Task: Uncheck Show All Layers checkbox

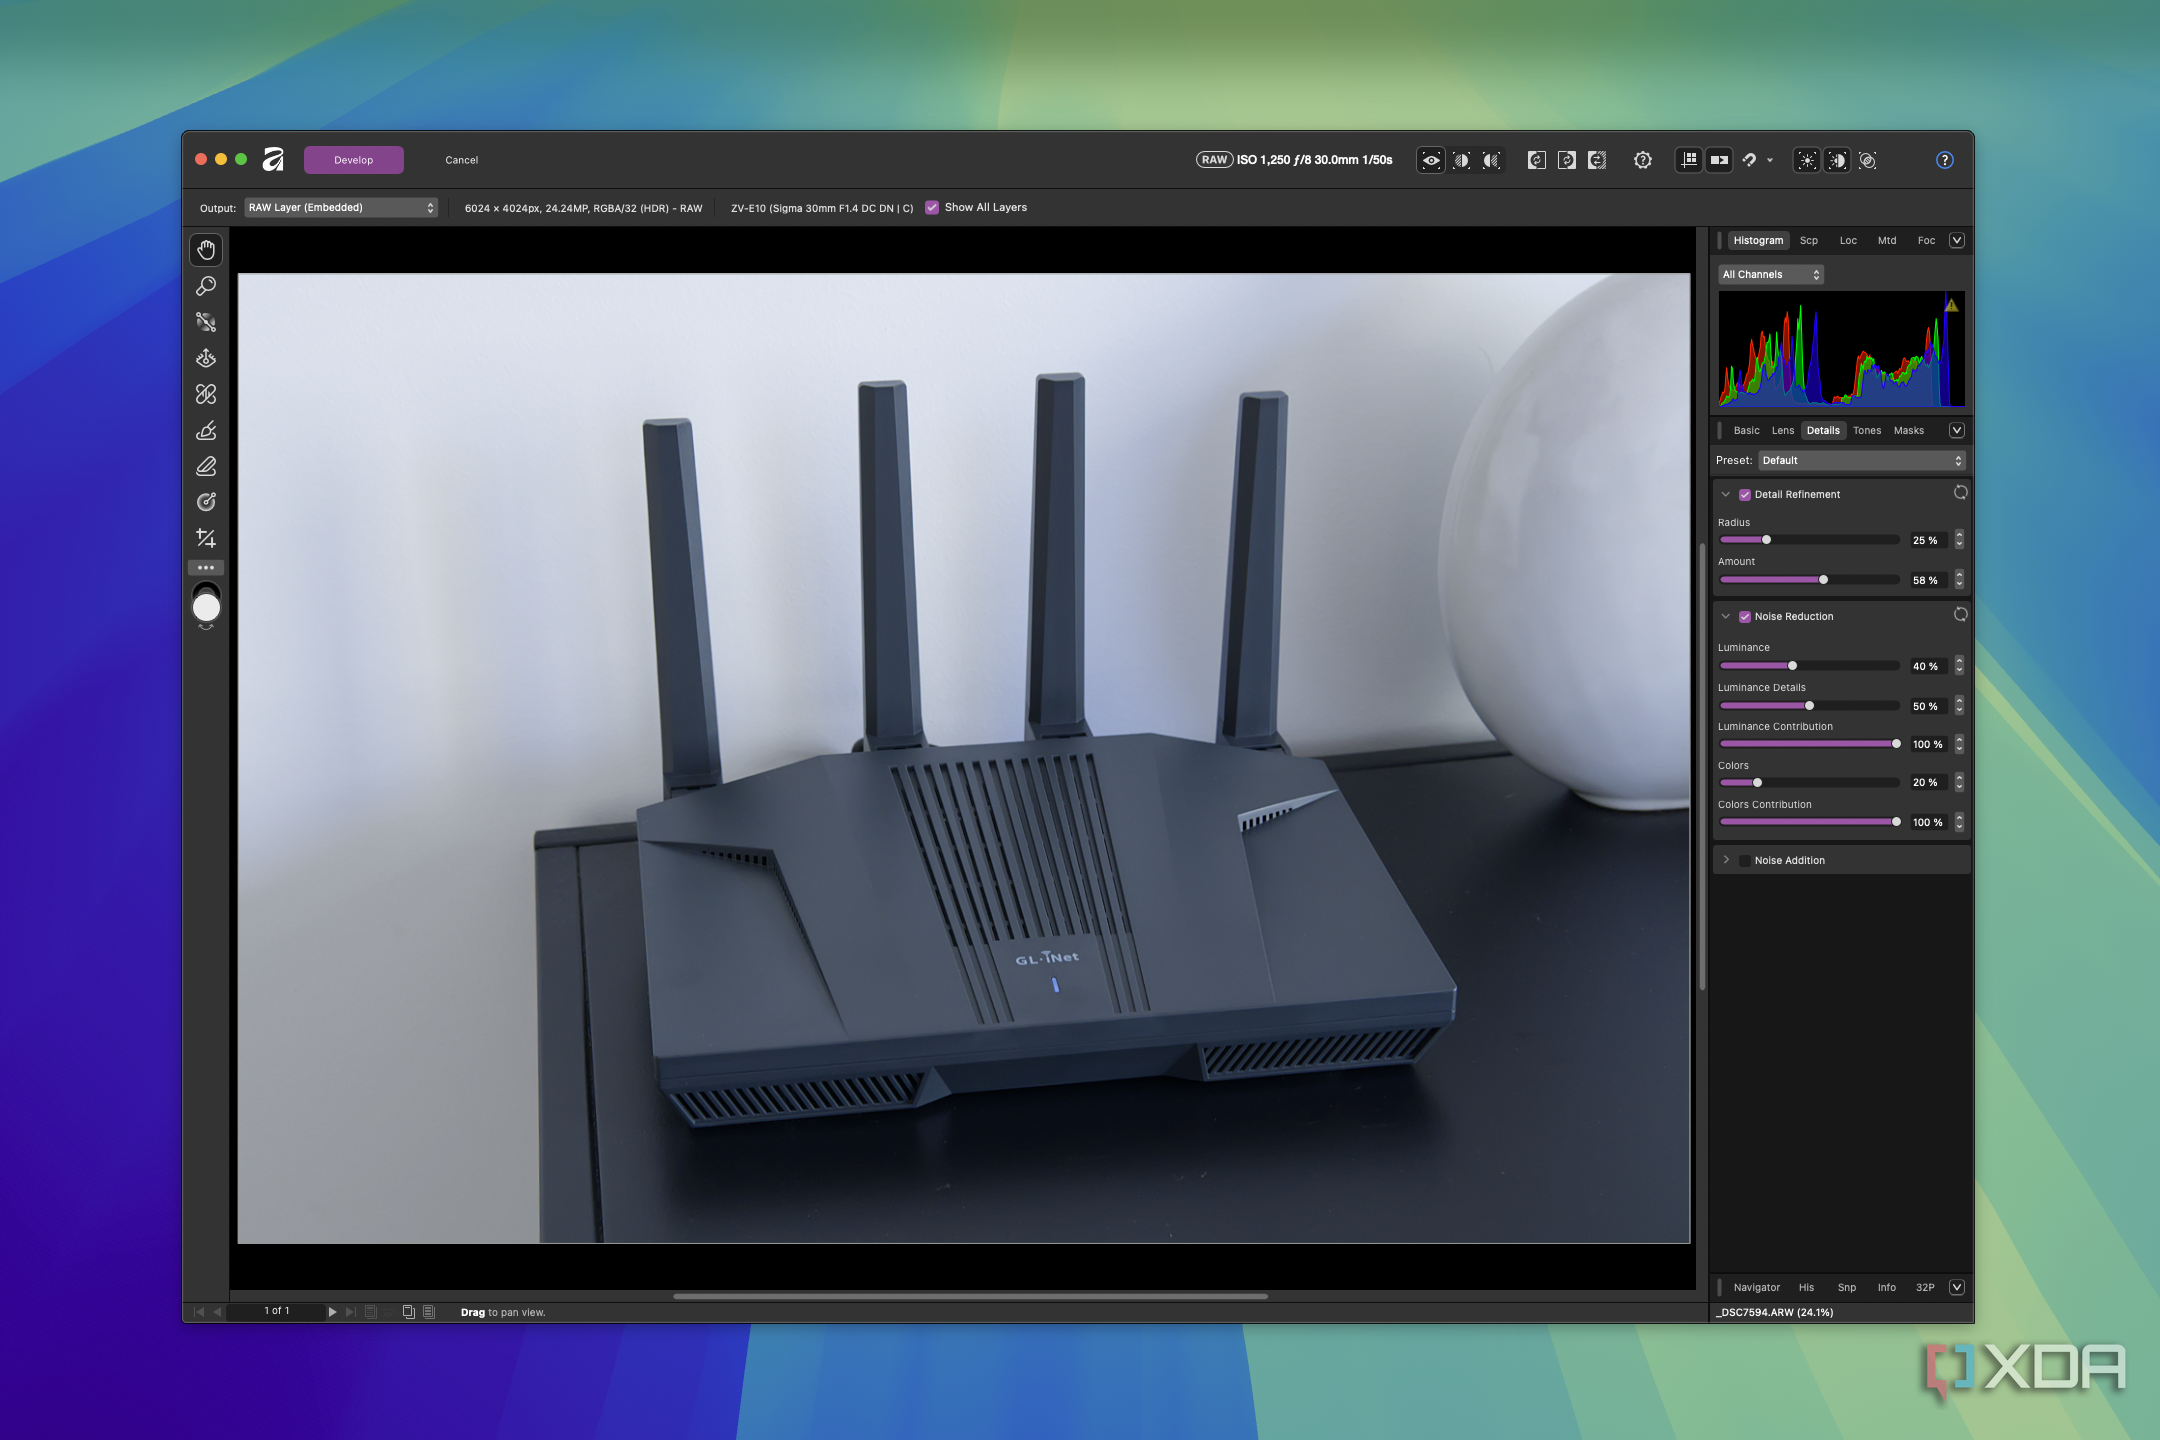Action: click(x=932, y=208)
